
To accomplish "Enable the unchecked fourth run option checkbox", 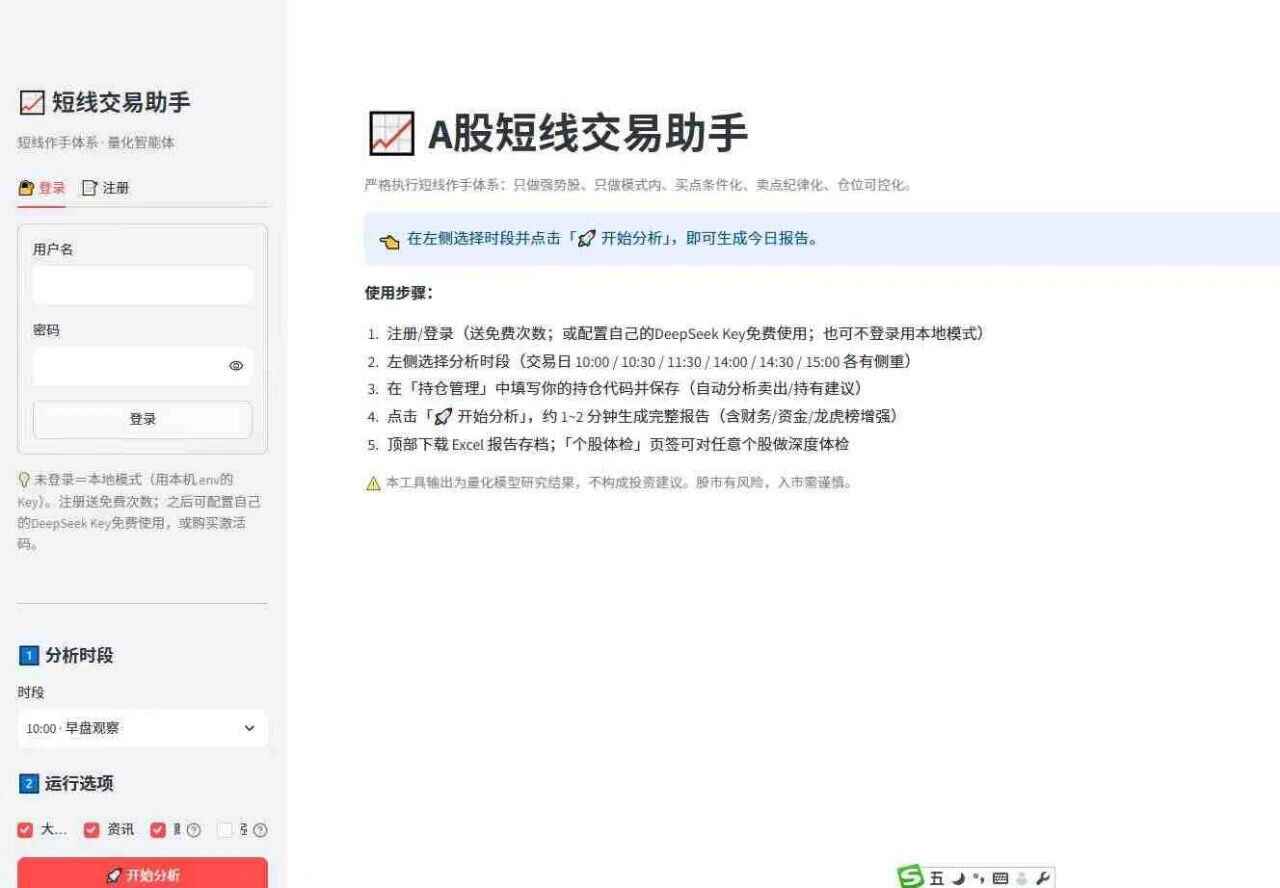I will [x=224, y=830].
